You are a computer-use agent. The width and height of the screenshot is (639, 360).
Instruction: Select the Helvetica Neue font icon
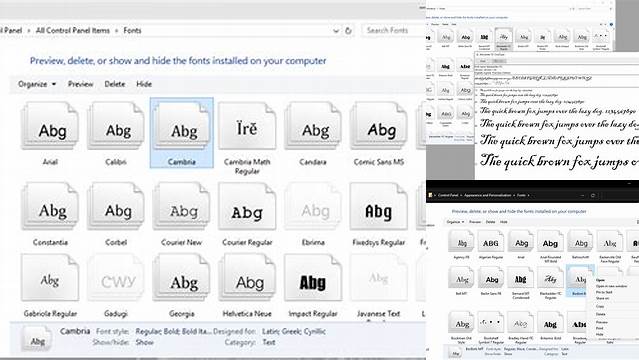tap(247, 278)
